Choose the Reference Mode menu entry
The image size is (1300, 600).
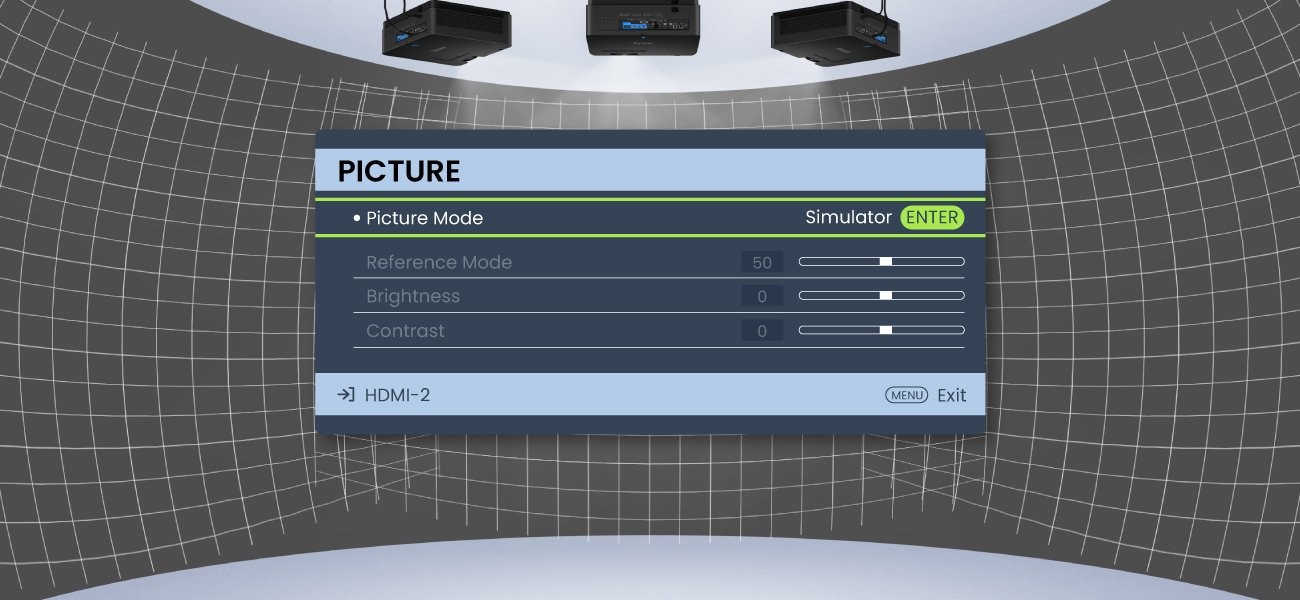click(x=439, y=262)
